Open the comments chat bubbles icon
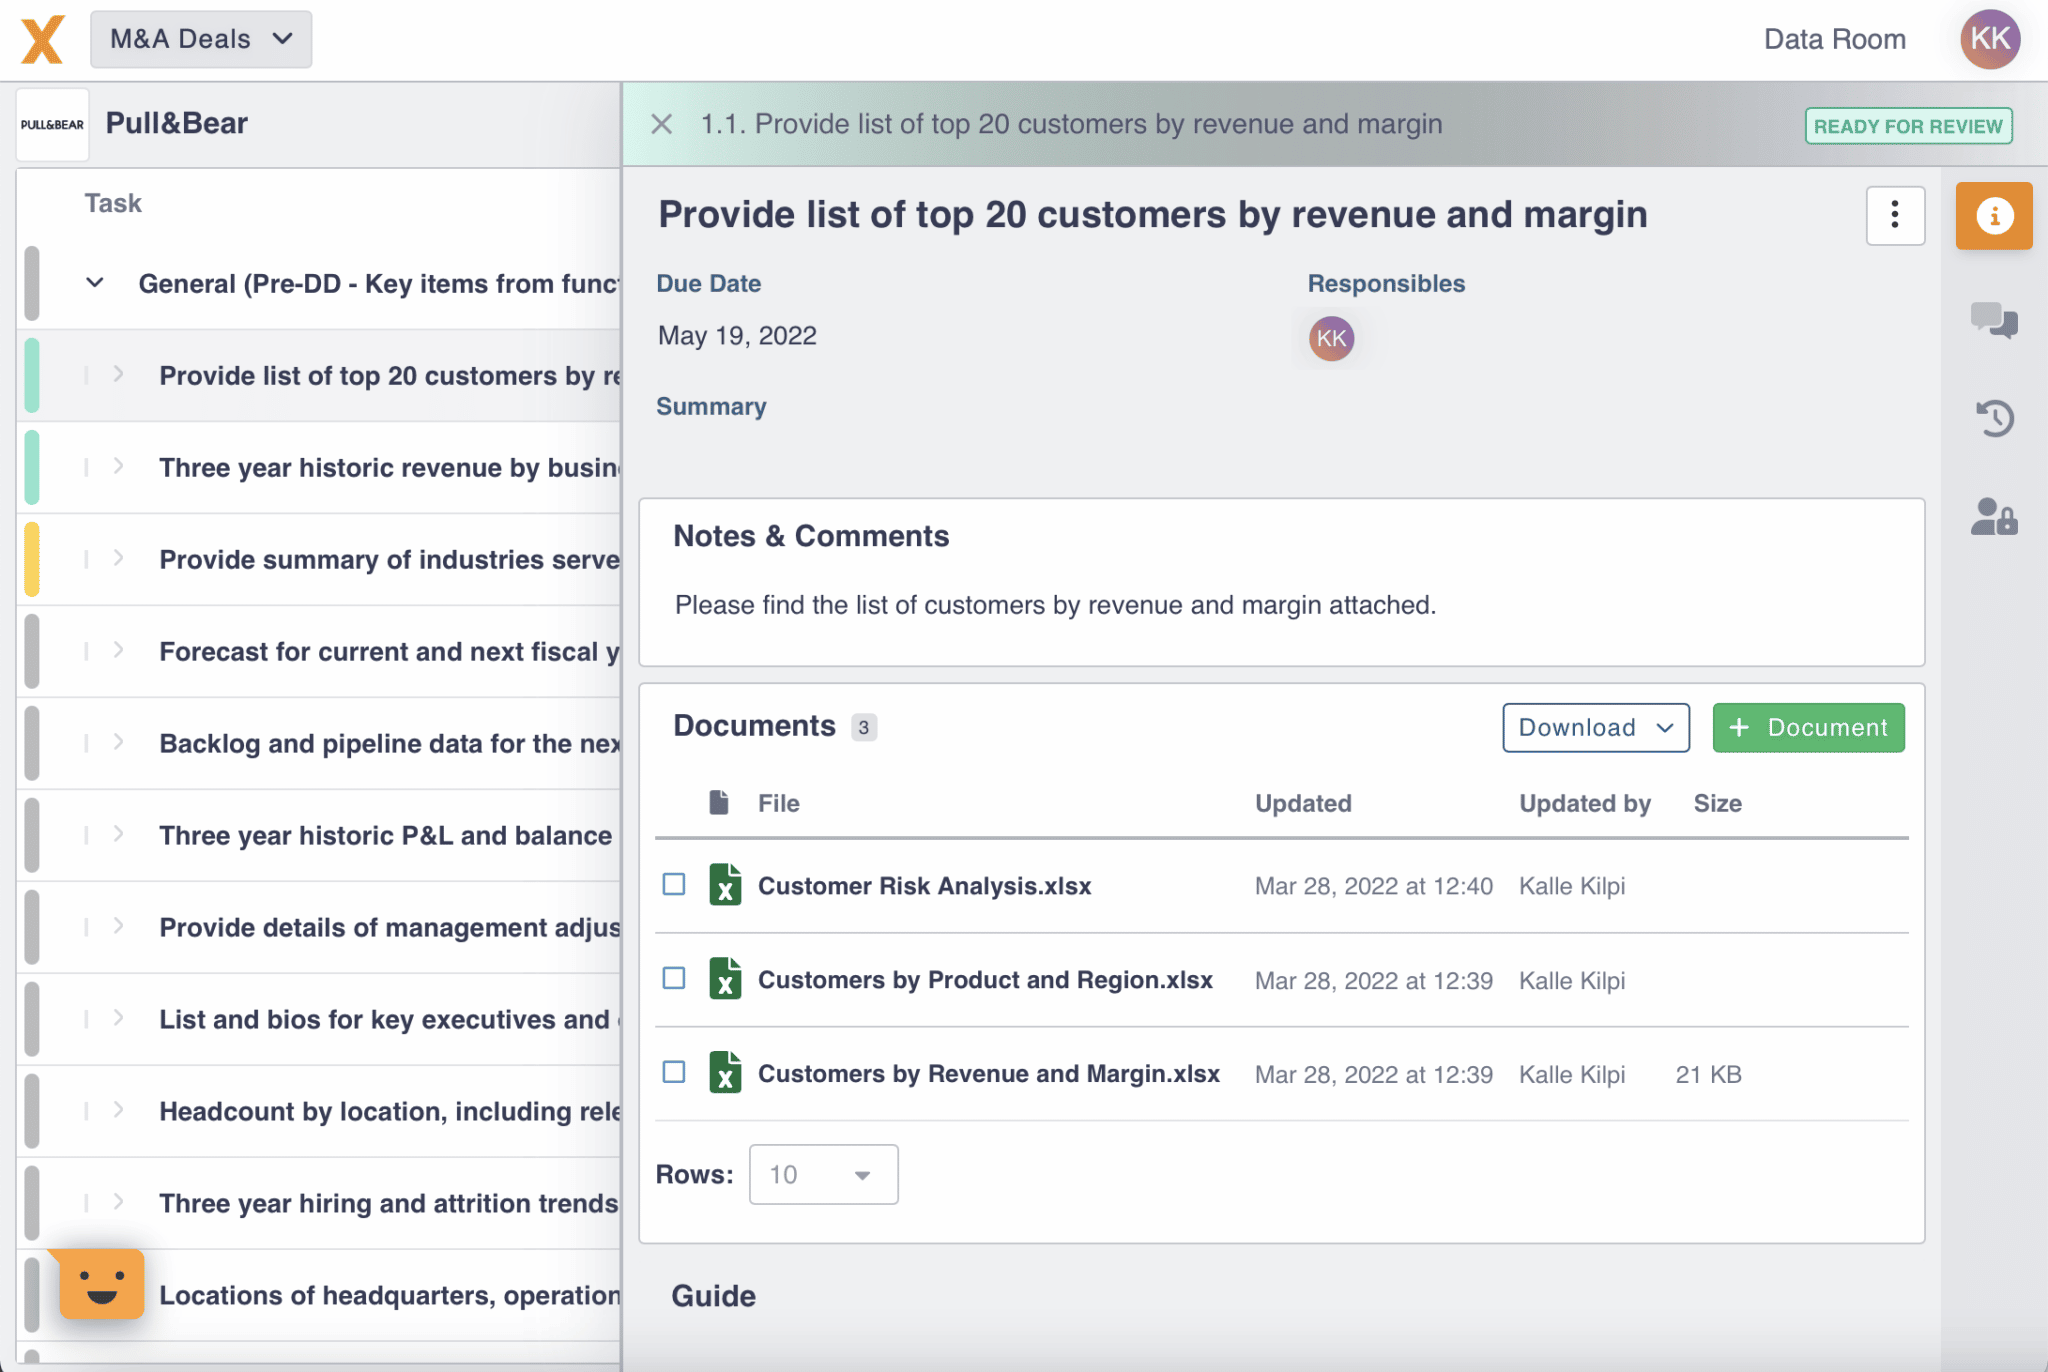 click(x=1993, y=321)
